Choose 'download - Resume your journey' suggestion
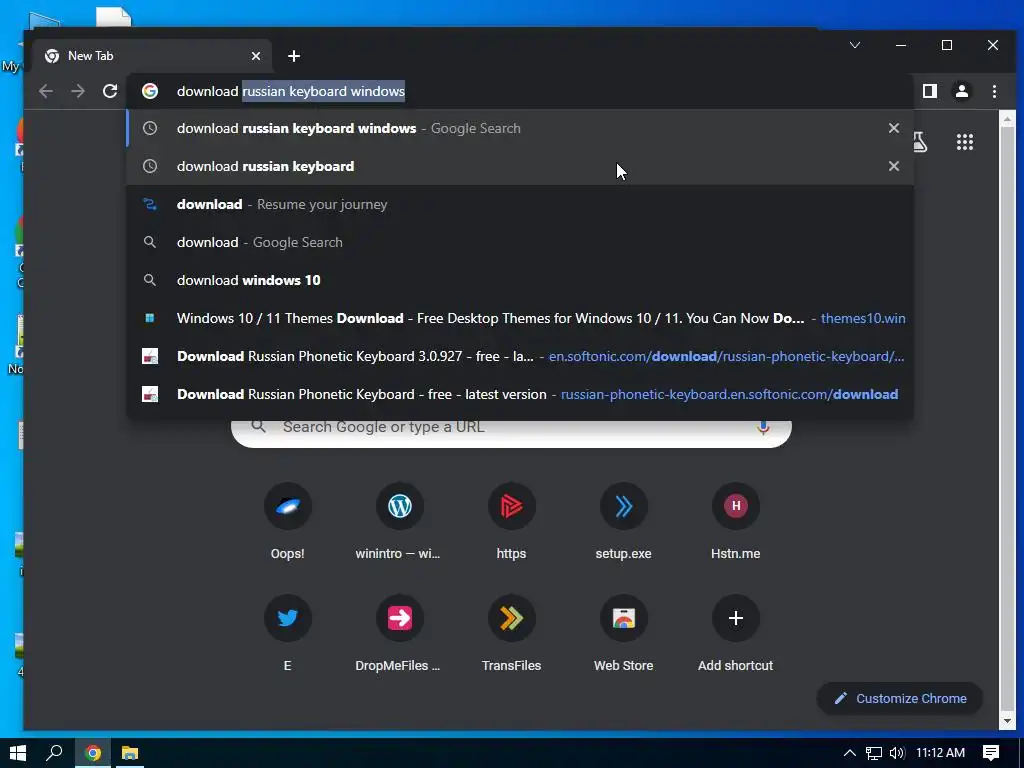This screenshot has height=768, width=1024. tap(520, 204)
